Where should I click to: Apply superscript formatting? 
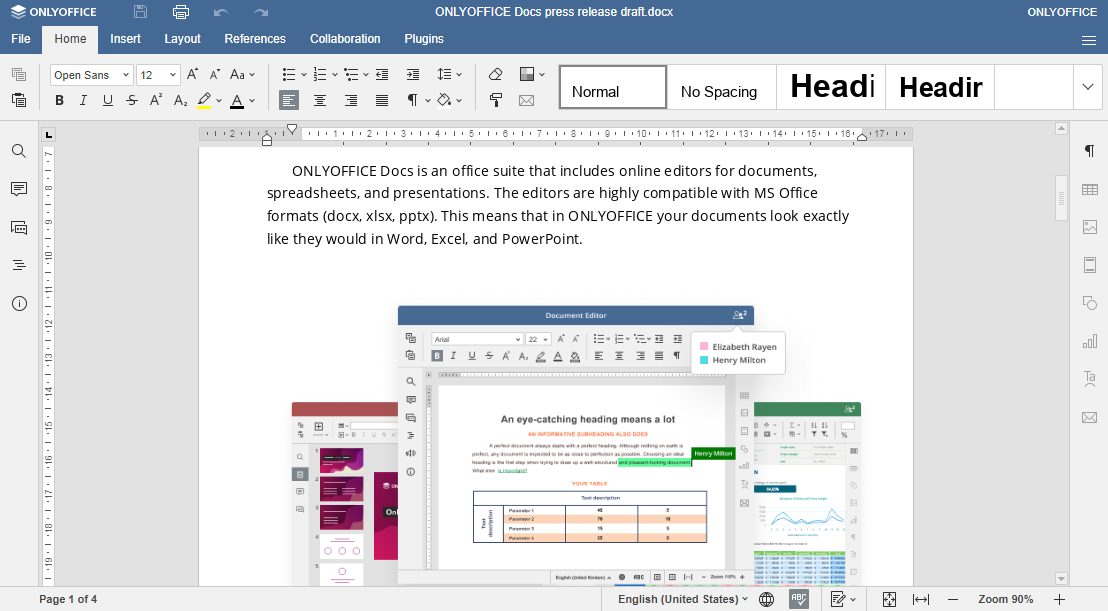click(155, 100)
